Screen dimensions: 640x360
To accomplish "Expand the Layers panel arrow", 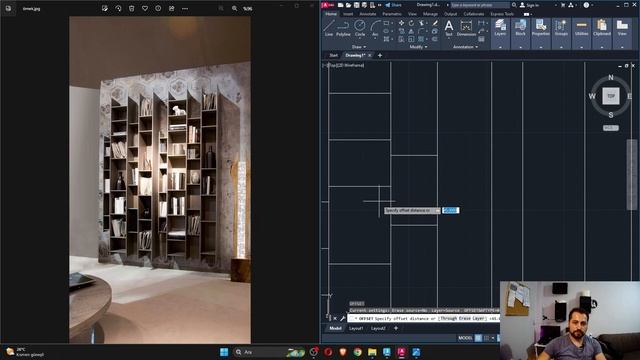I will [500, 47].
